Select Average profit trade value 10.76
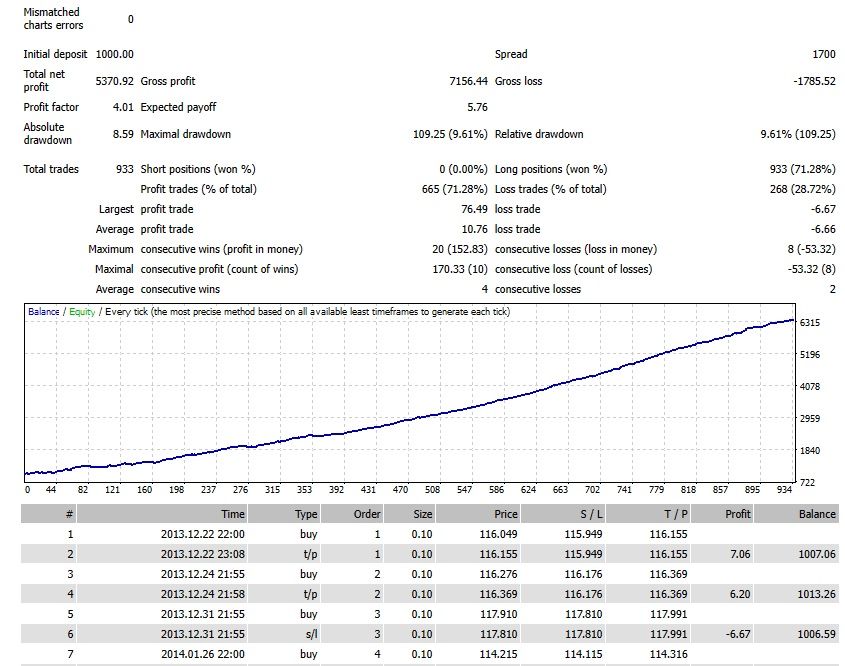 click(x=474, y=229)
